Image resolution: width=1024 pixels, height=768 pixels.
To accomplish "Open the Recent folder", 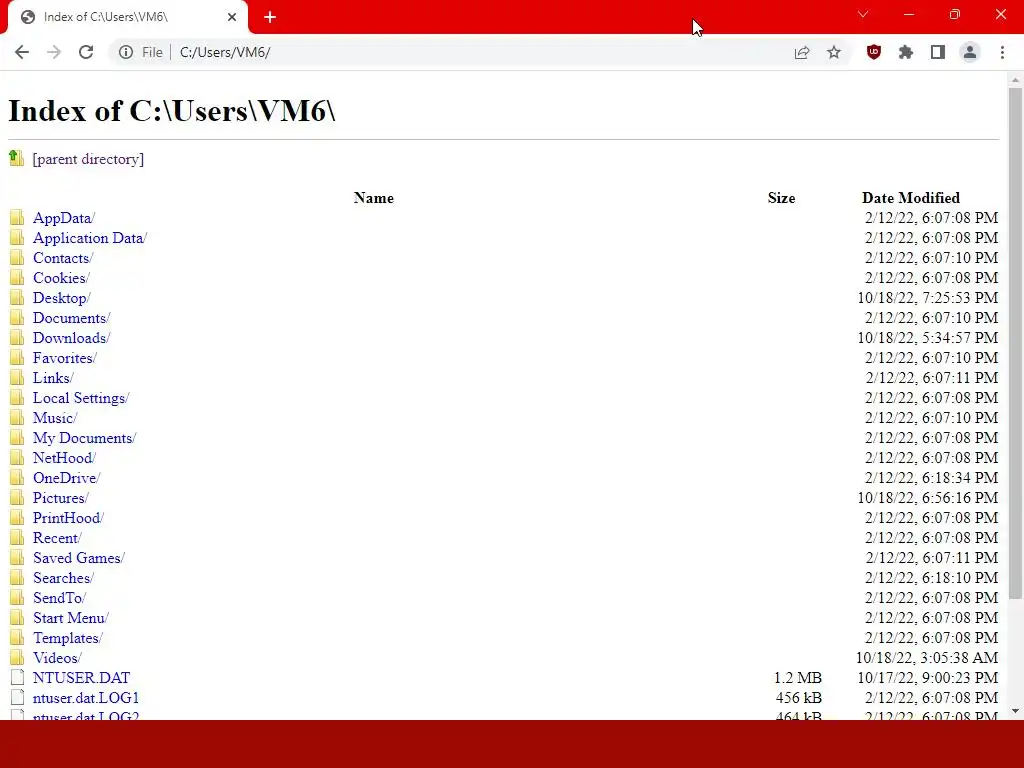I will (57, 538).
